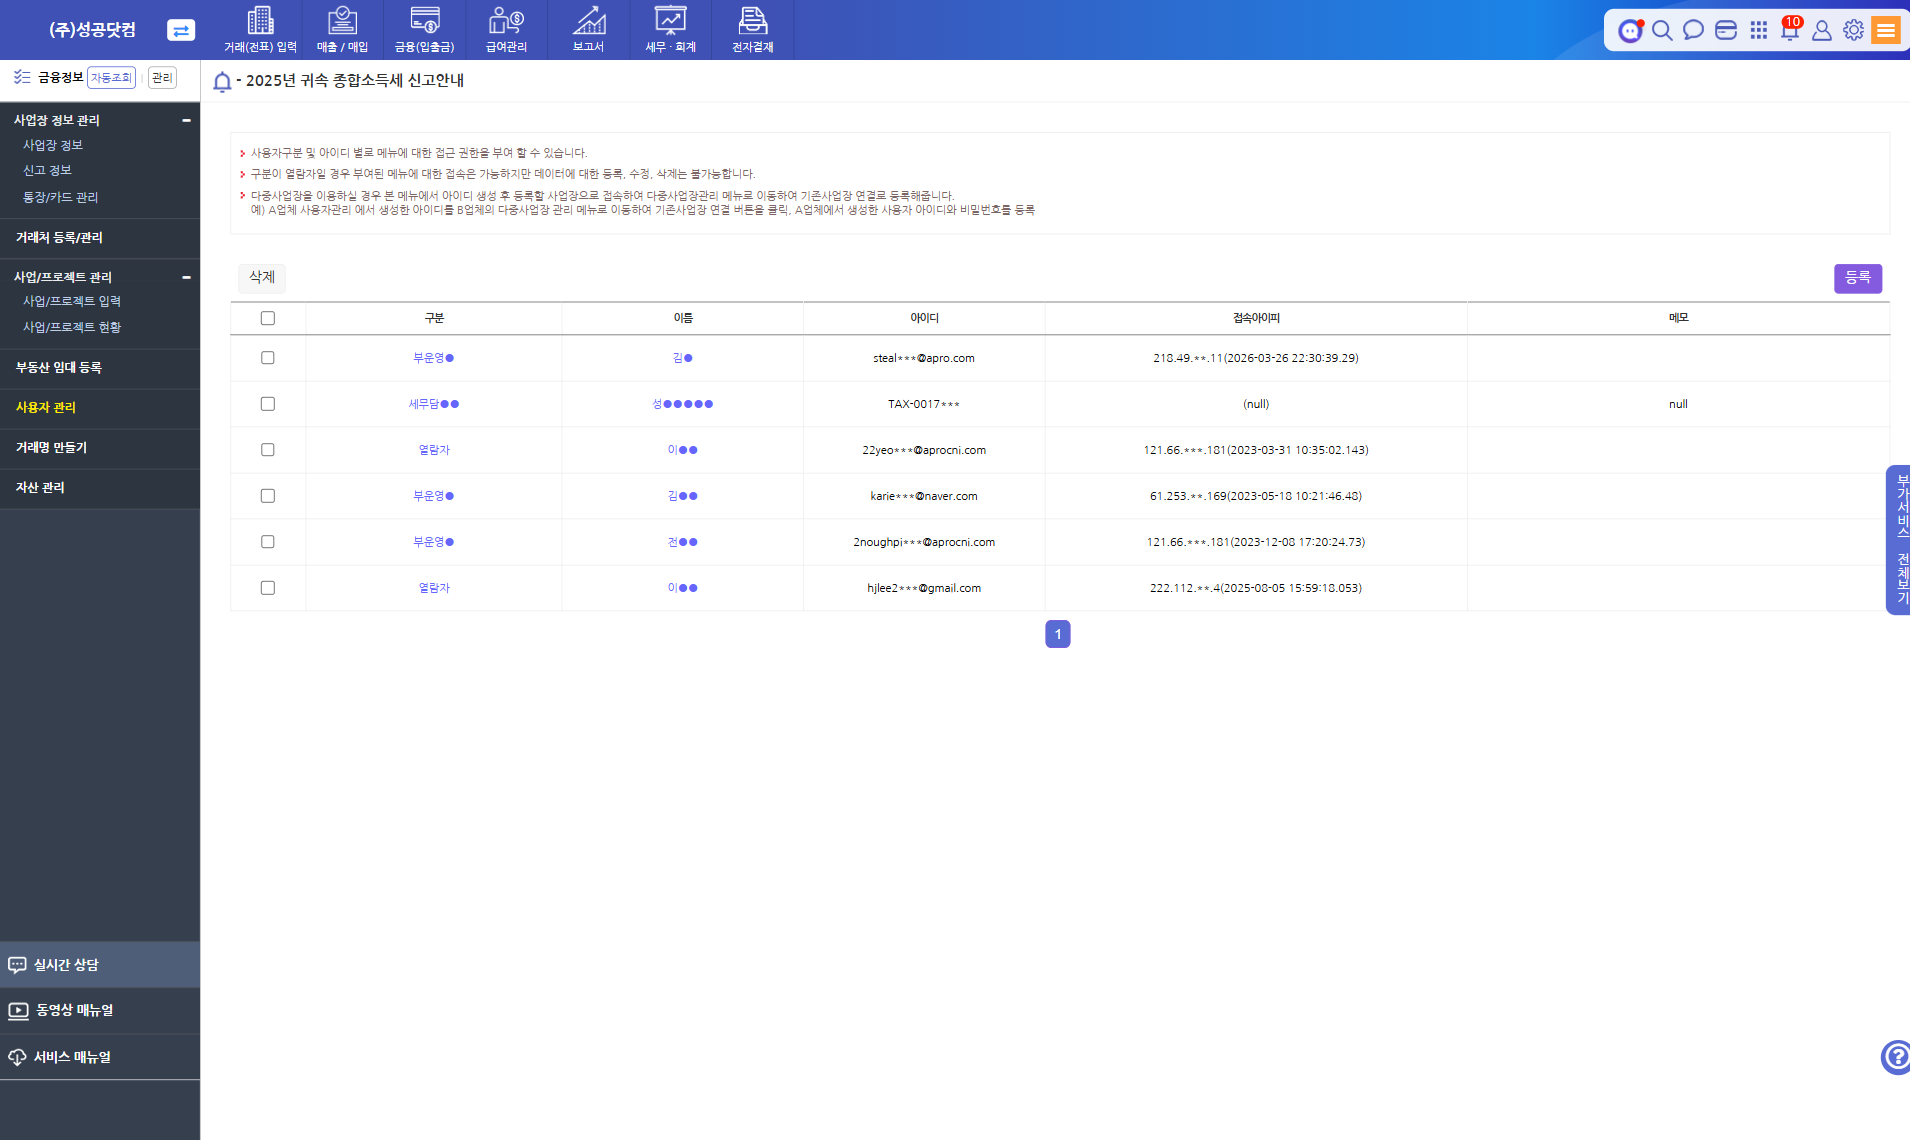1910x1140 pixels.
Task: Toggle the select-all header checkbox
Action: point(267,318)
